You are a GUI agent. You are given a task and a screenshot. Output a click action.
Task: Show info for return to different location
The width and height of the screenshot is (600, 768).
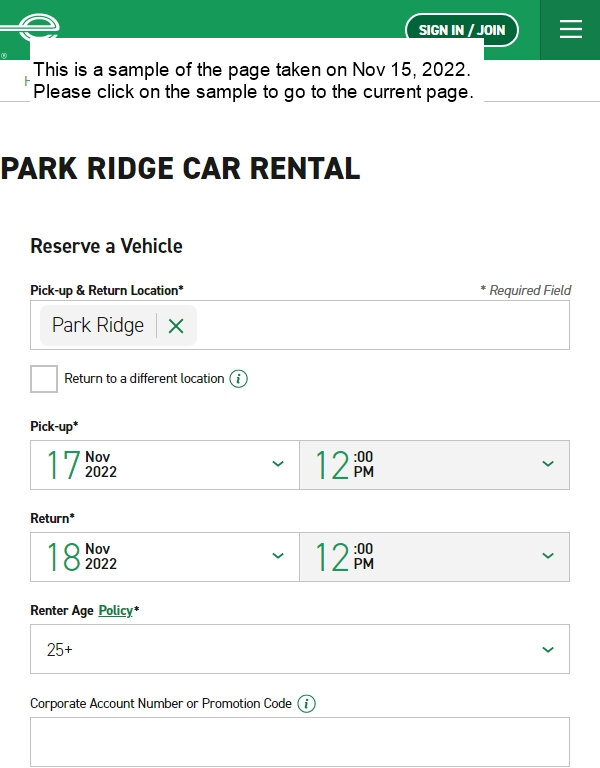click(239, 379)
